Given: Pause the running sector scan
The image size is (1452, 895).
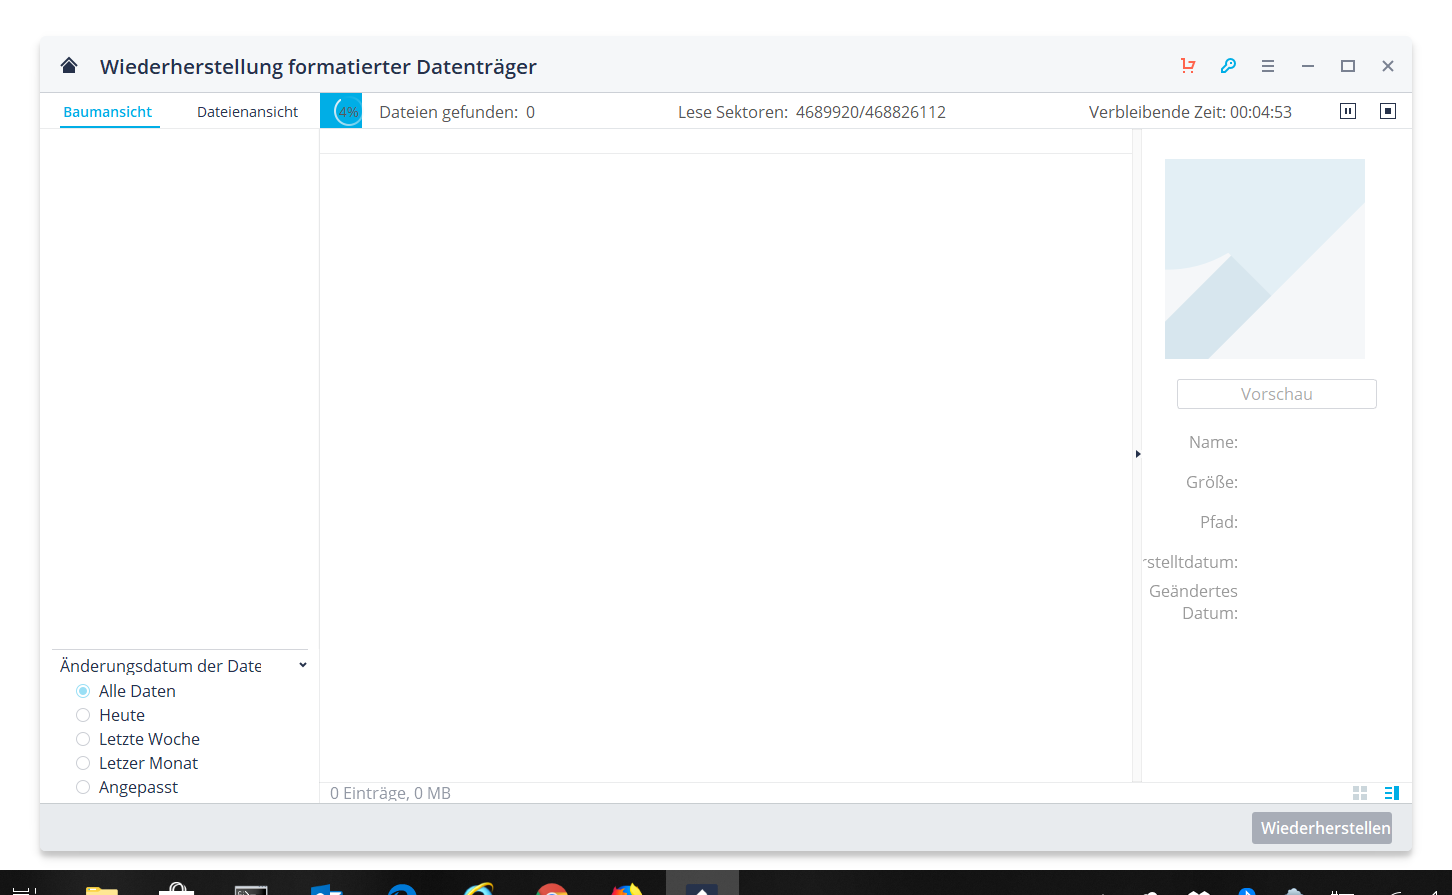Looking at the screenshot, I should coord(1348,111).
